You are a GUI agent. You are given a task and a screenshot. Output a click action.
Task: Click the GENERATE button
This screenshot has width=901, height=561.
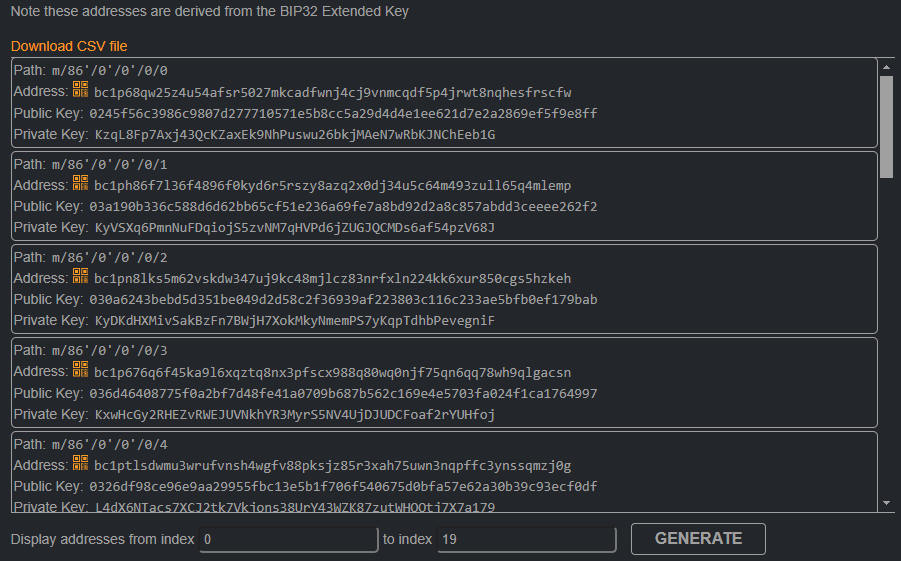(698, 539)
